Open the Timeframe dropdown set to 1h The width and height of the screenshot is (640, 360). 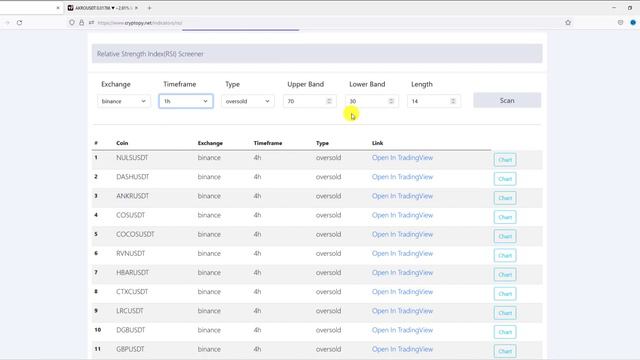(186, 101)
